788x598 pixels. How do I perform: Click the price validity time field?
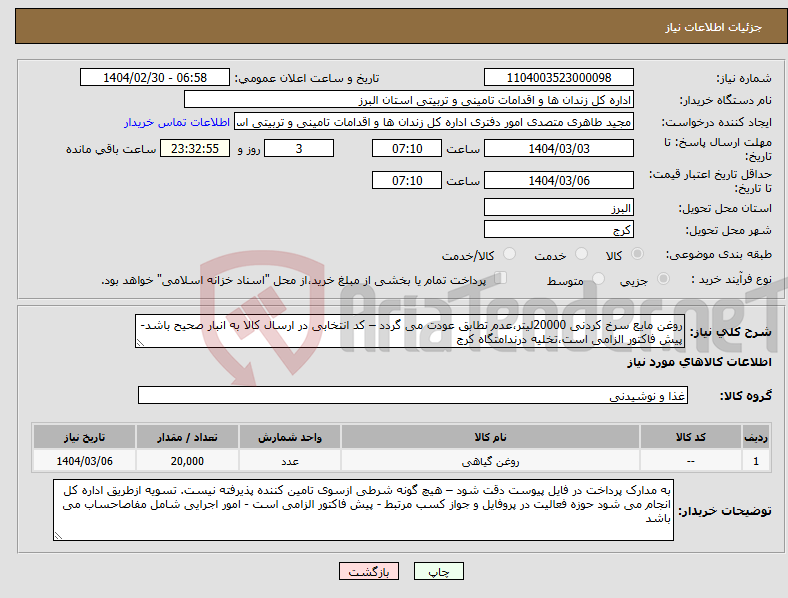[407, 180]
